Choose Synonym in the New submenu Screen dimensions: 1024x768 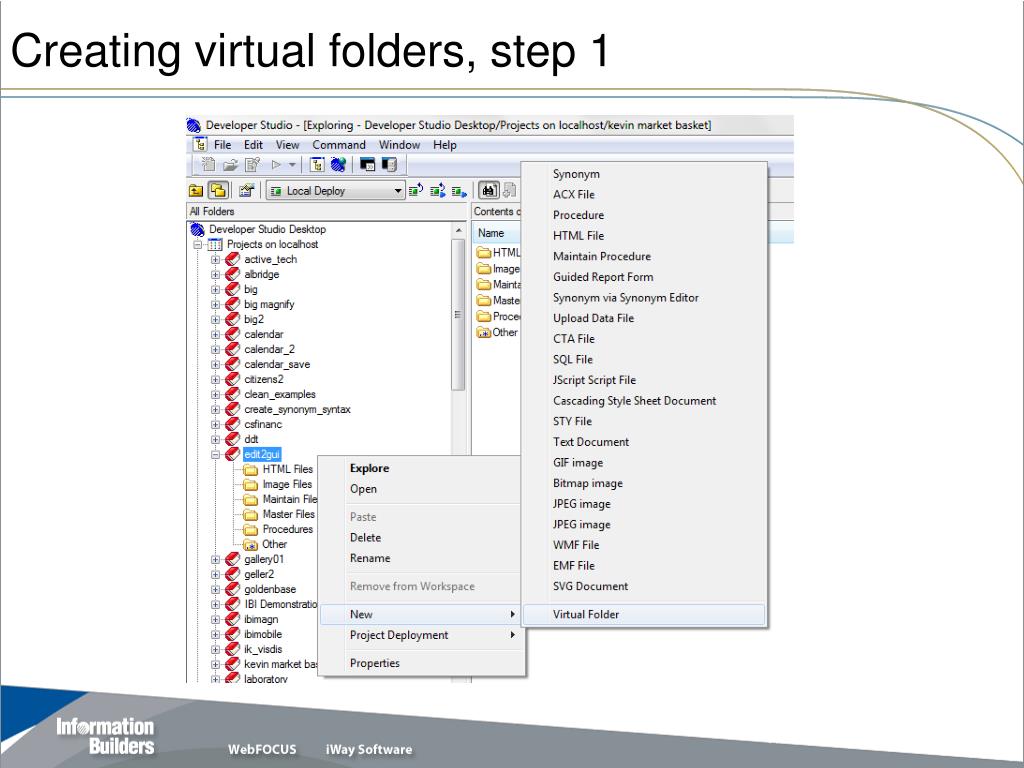pos(645,174)
